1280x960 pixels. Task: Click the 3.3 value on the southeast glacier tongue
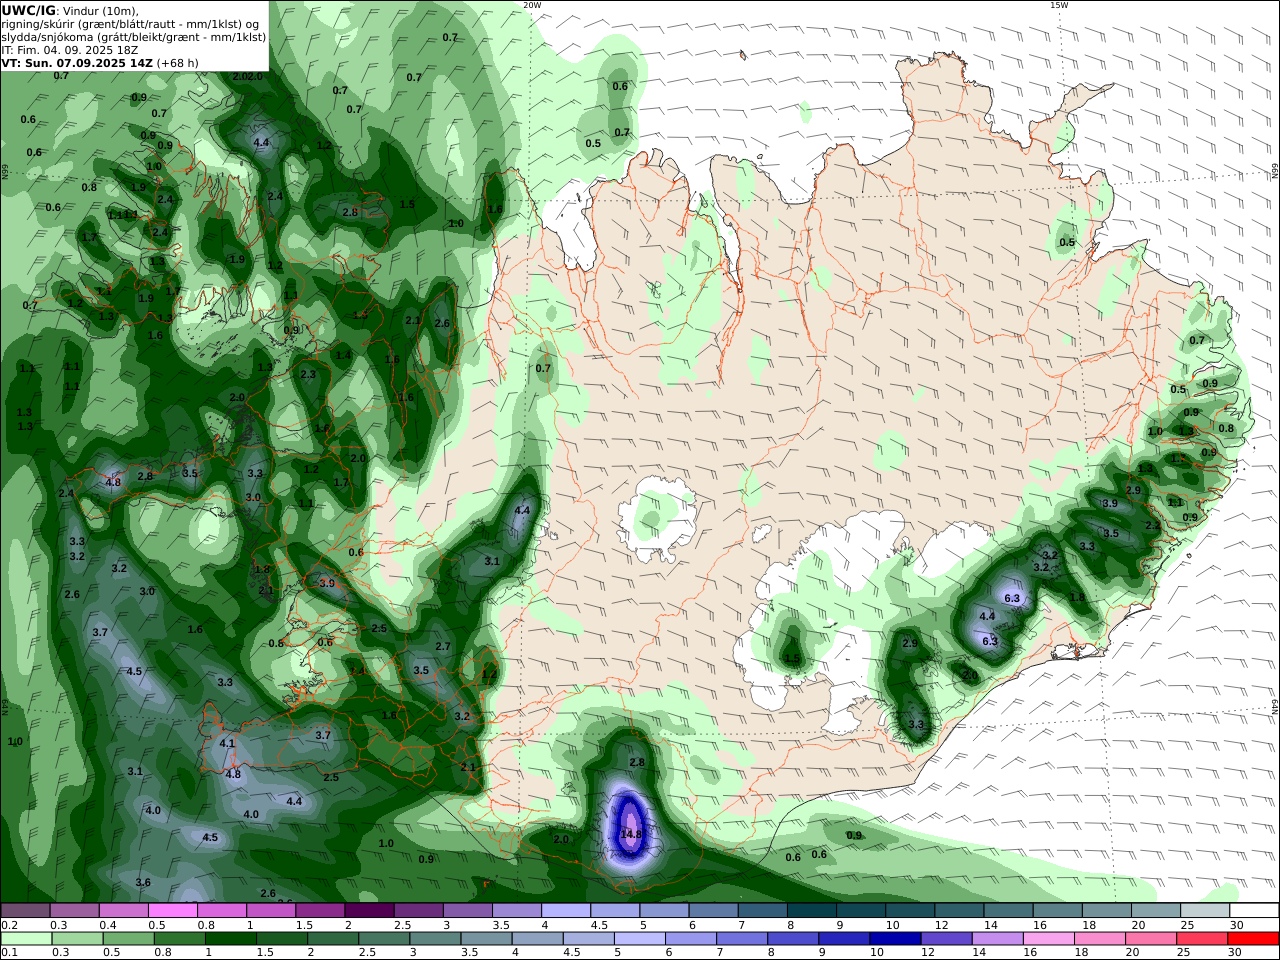[916, 725]
